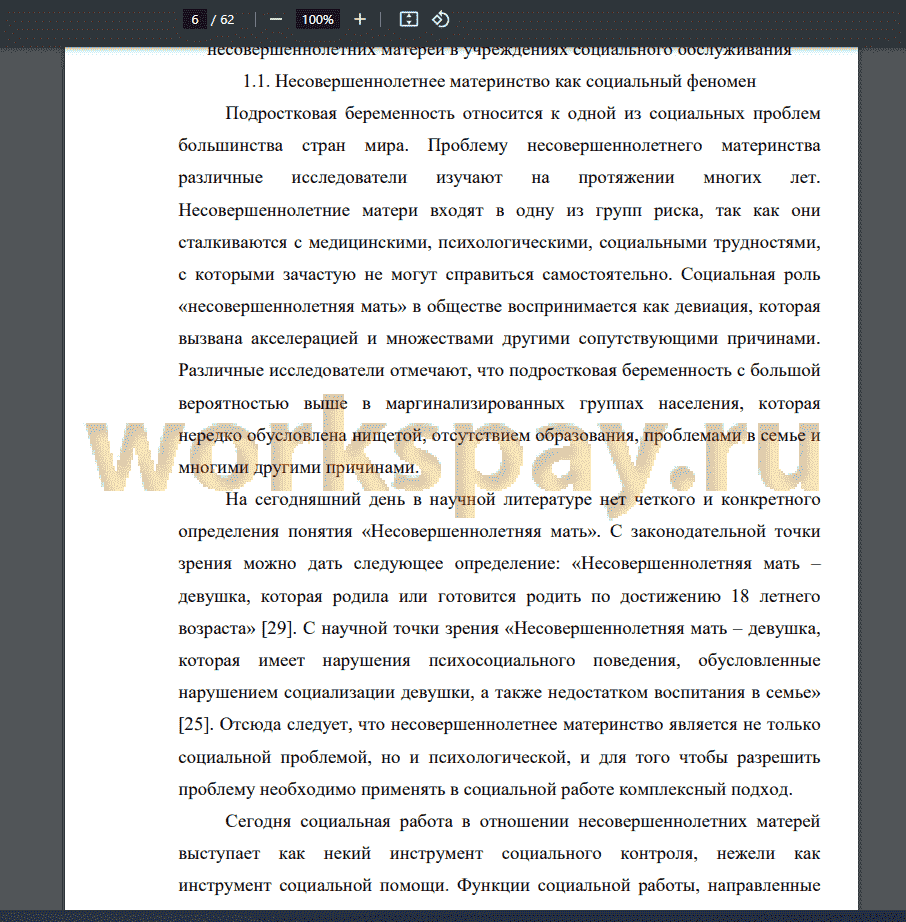Click the phrase 'Сегодня социальная работа'
The height and width of the screenshot is (922, 906).
coord(339,821)
